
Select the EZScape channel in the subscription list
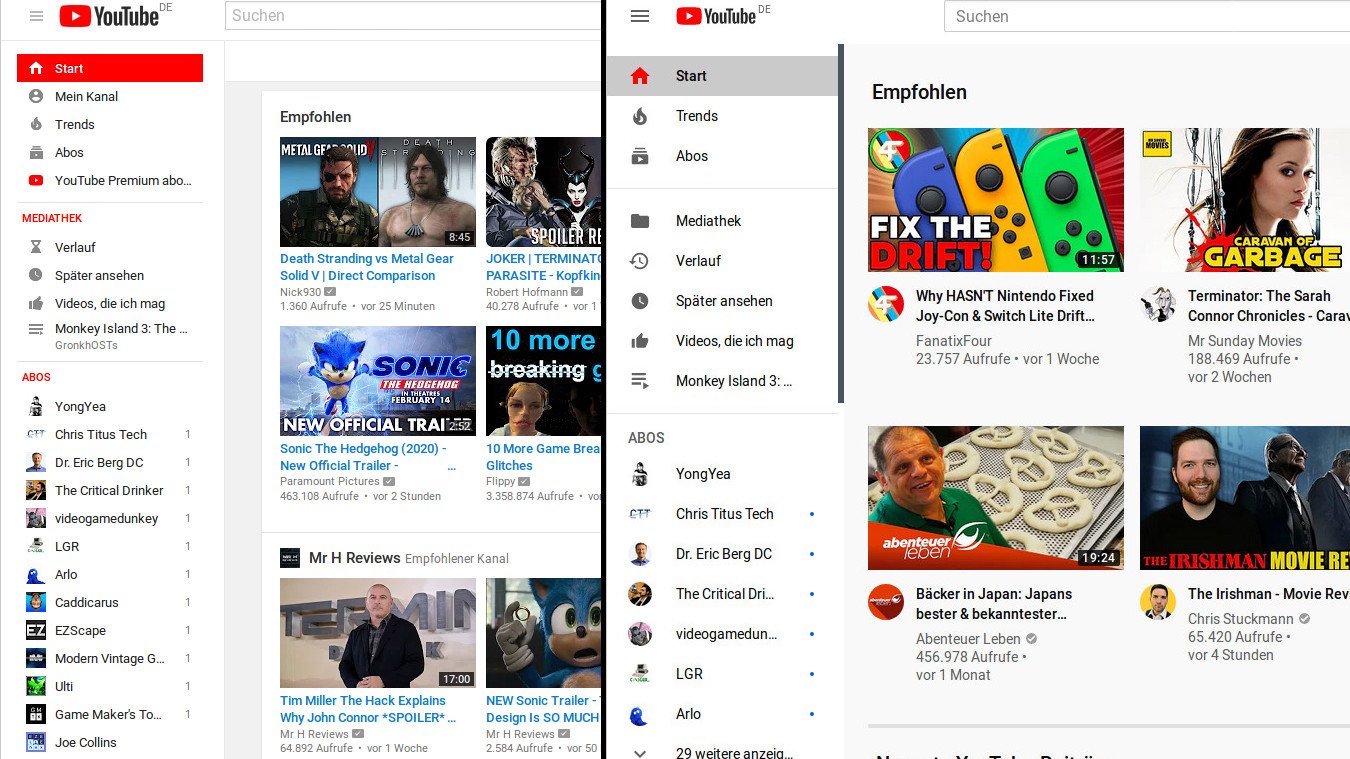point(80,631)
